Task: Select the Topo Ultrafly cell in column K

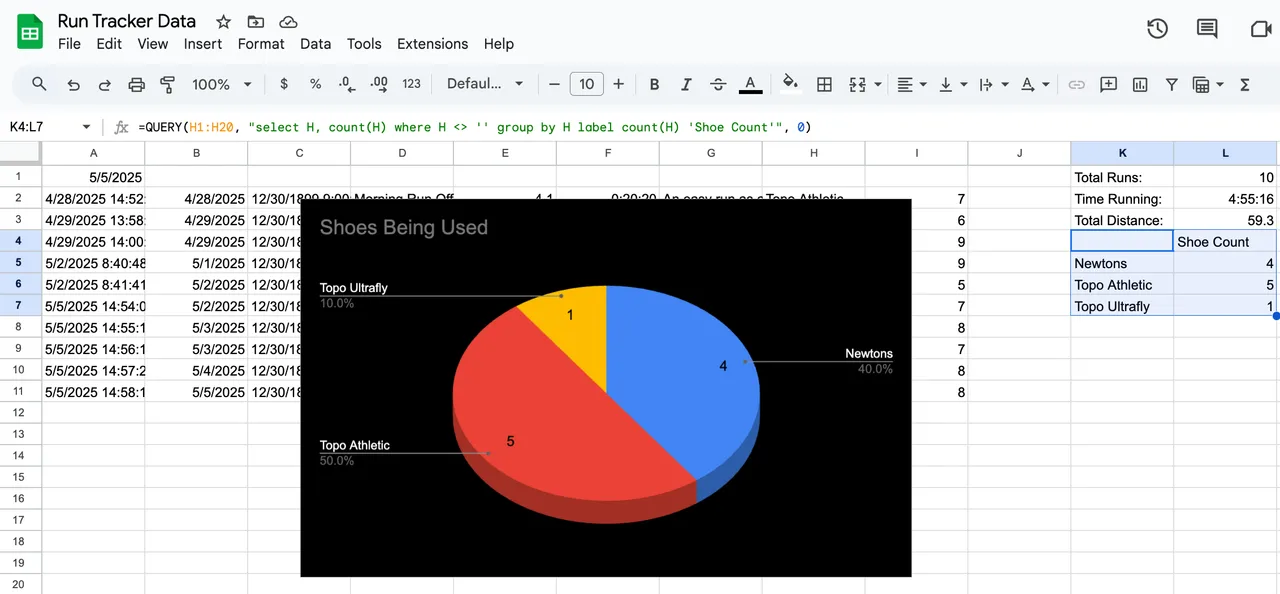Action: 1122,306
